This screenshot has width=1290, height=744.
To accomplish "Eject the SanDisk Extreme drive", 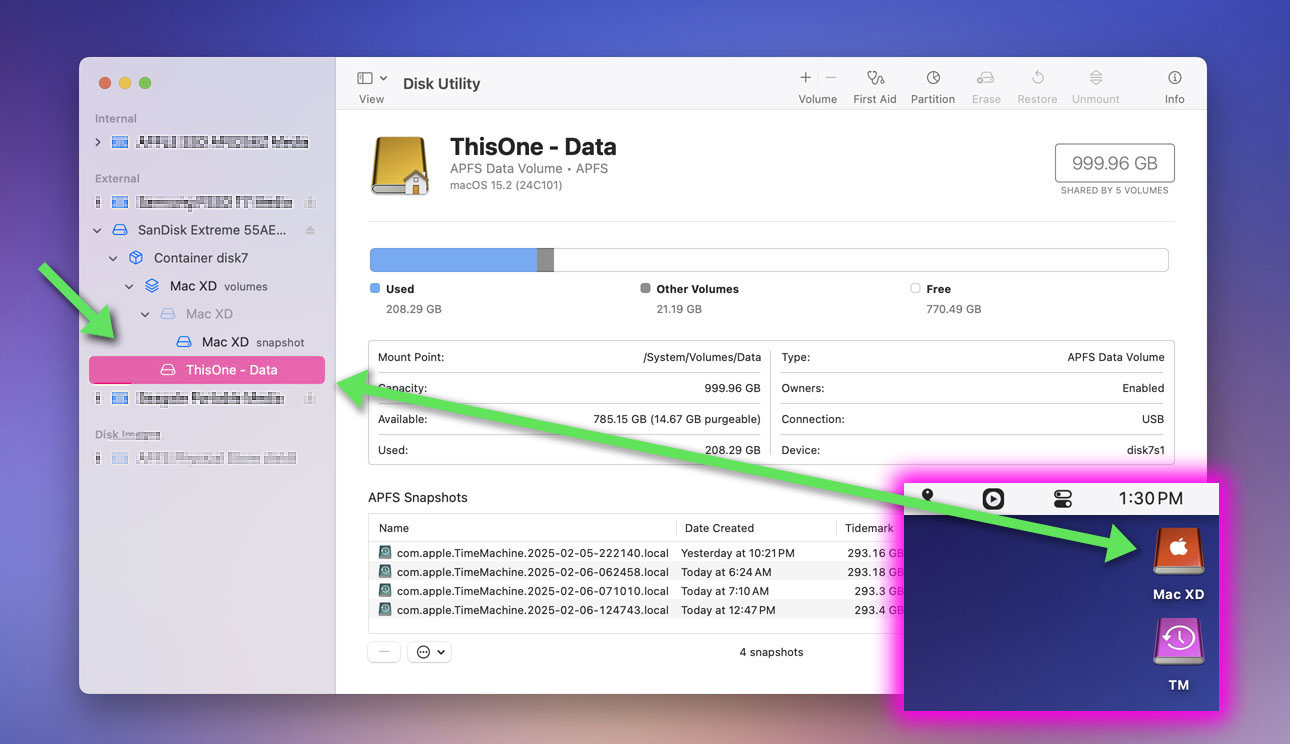I will tap(310, 230).
